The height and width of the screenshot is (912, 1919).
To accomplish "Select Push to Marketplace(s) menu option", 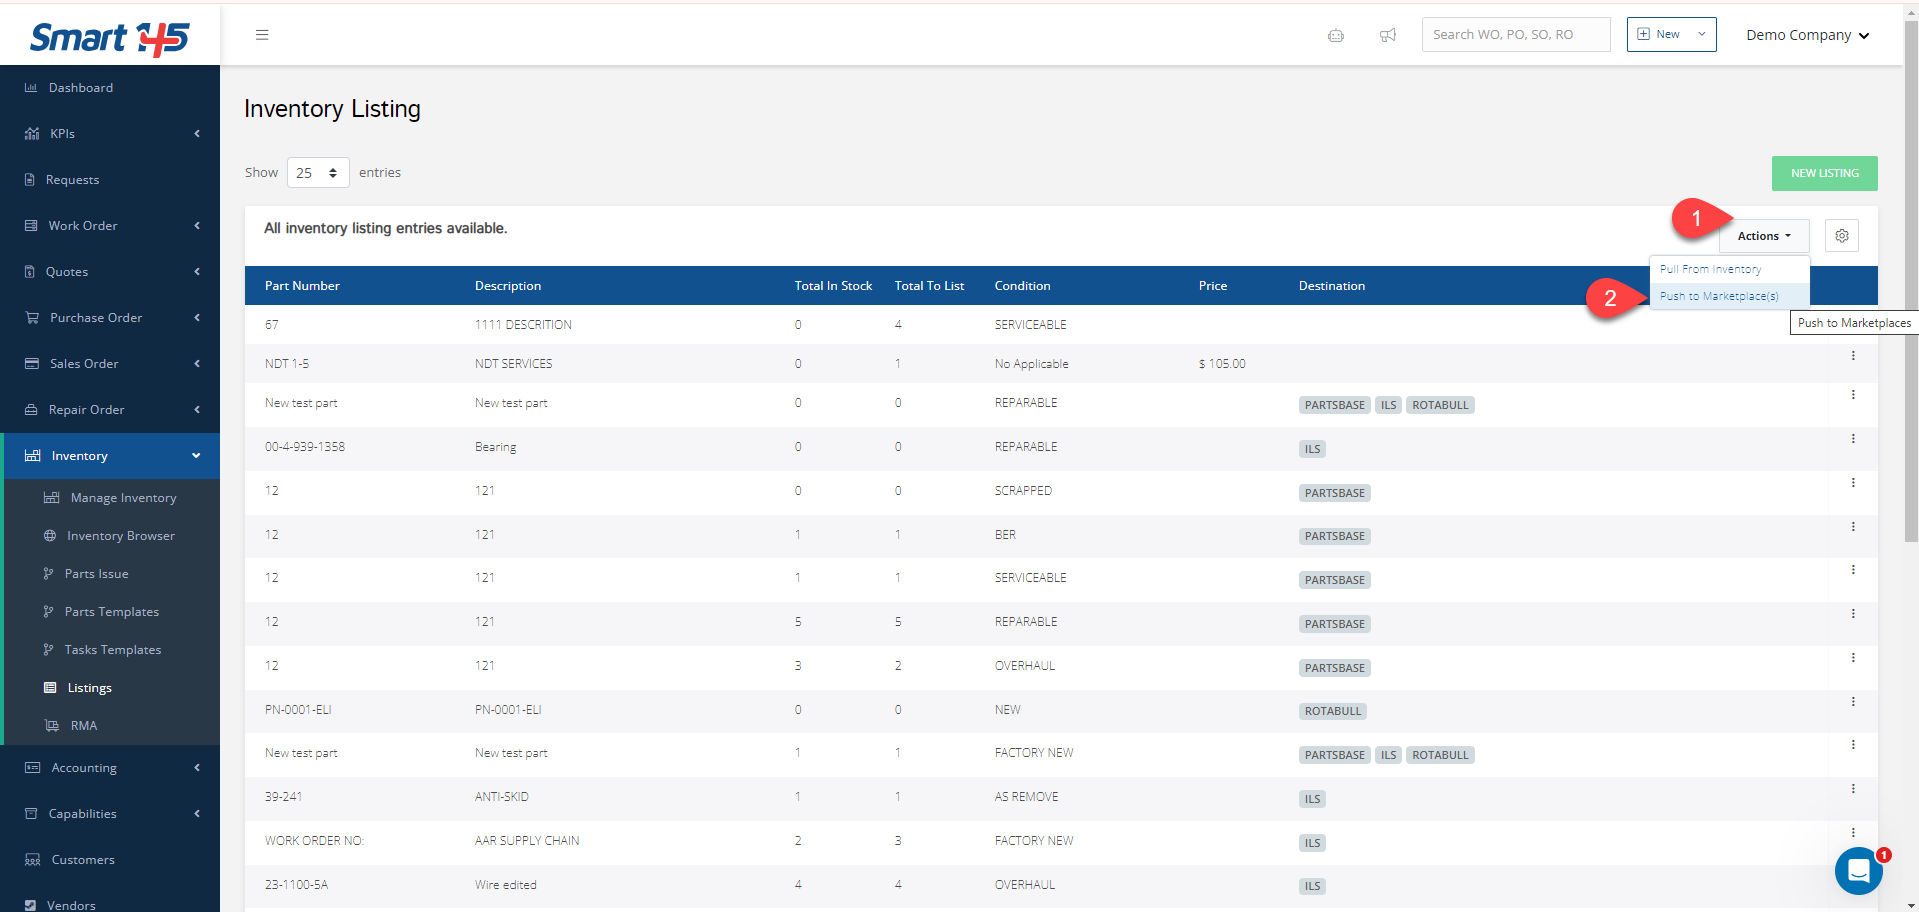I will tap(1718, 296).
